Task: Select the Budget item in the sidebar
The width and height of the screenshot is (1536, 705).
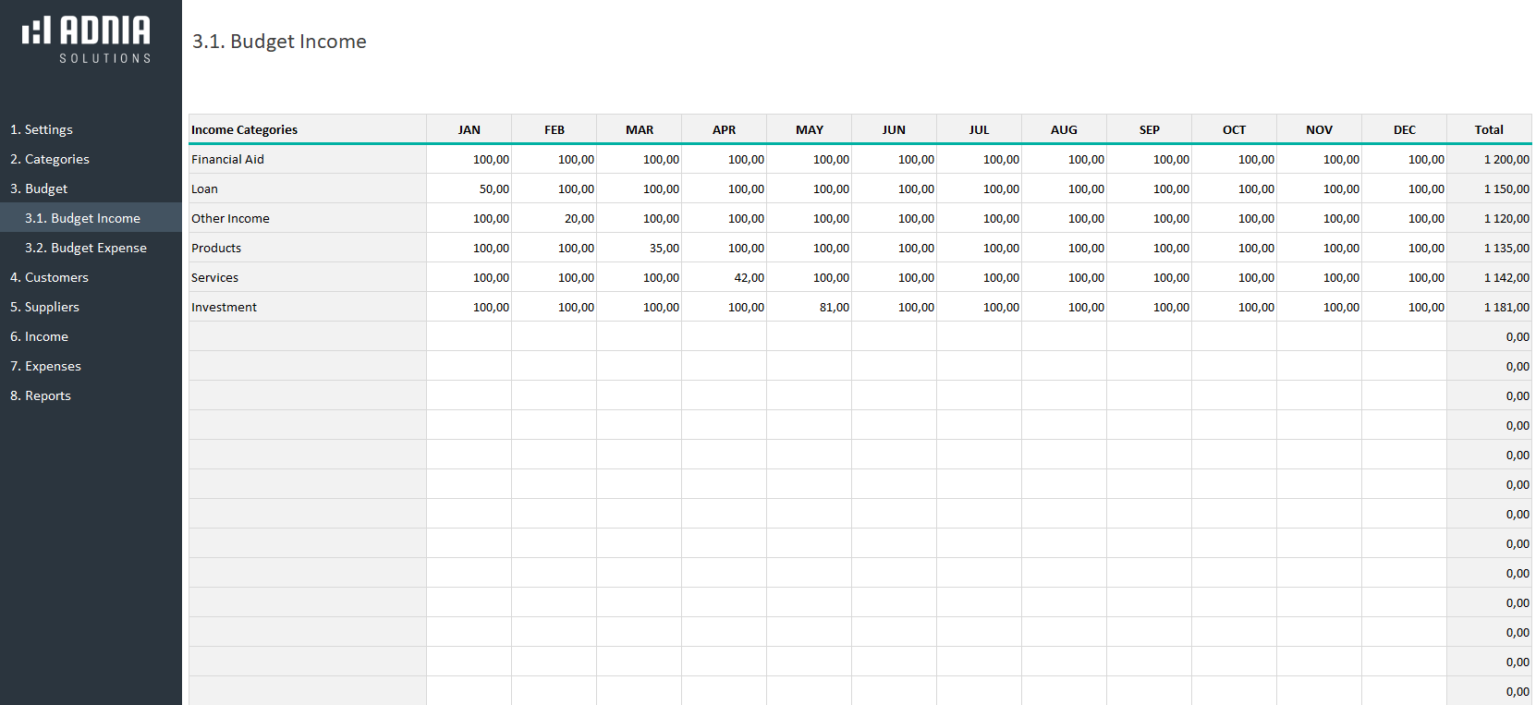Action: point(38,188)
